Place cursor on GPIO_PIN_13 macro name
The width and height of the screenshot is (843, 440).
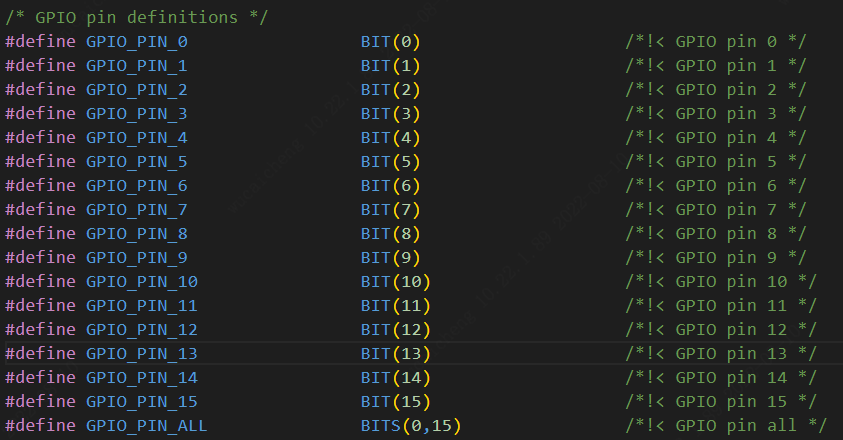(x=141, y=354)
